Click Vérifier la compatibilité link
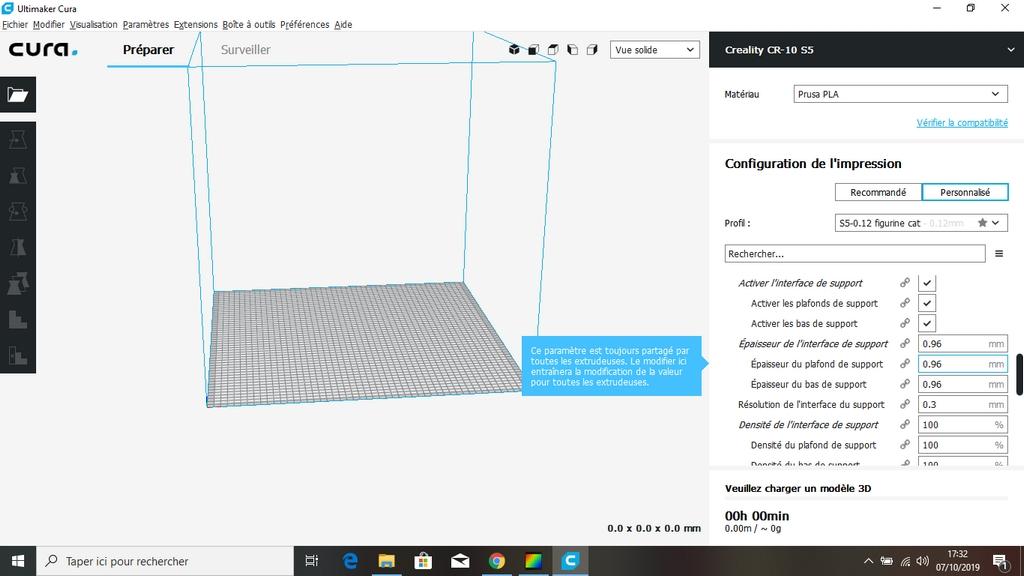This screenshot has width=1024, height=576. [962, 123]
